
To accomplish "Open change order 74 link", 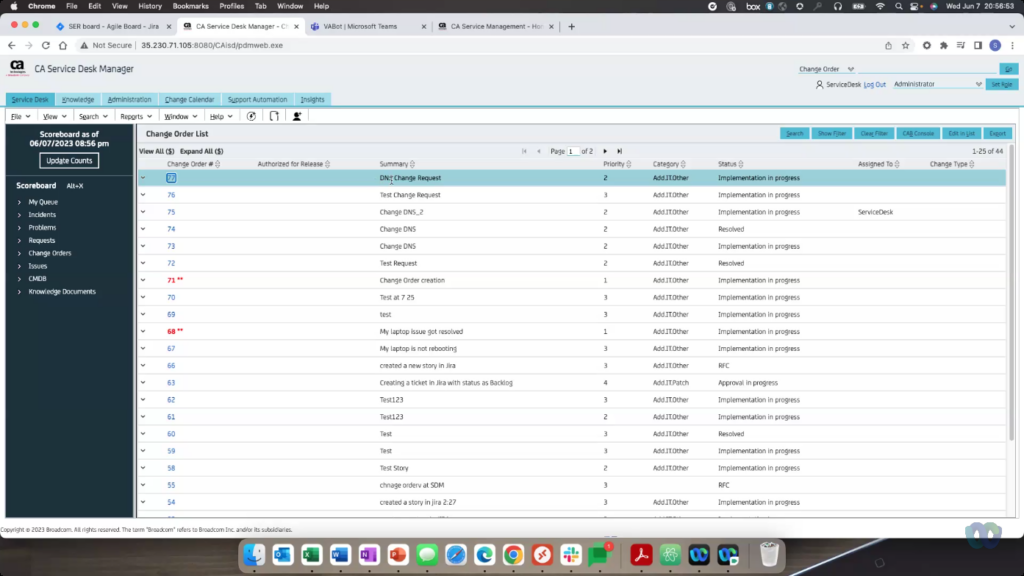I will click(171, 229).
